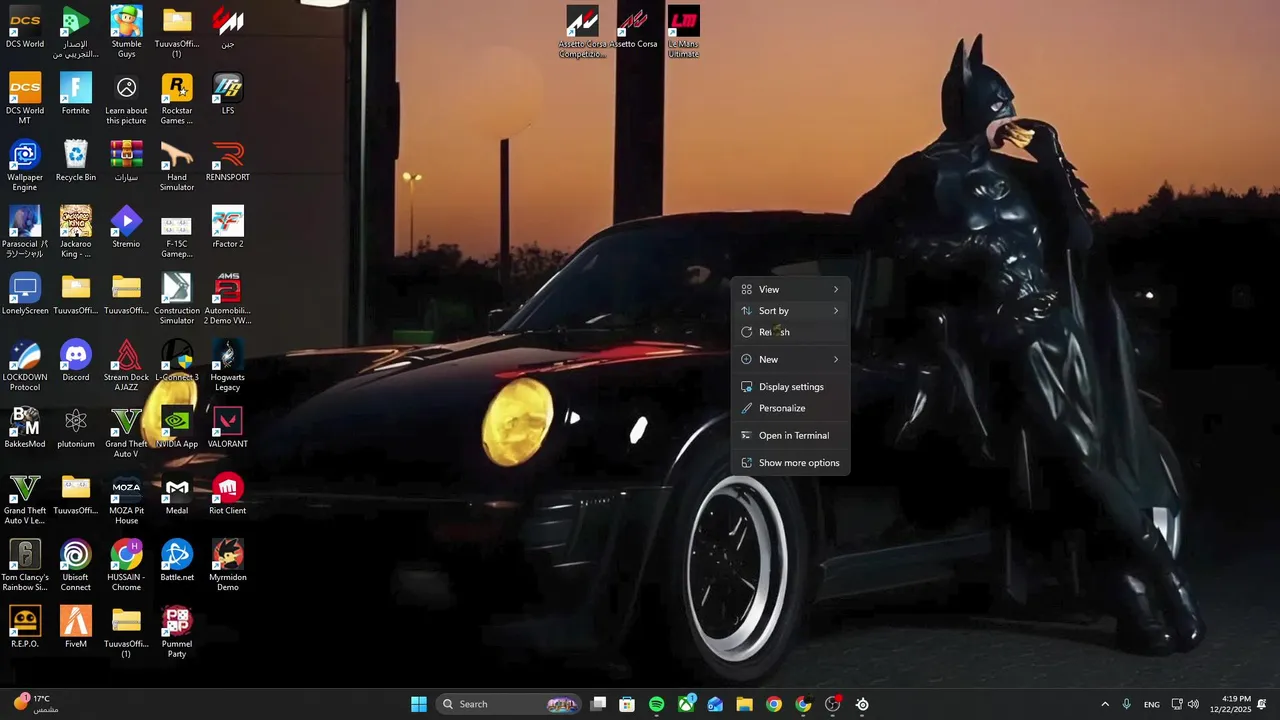Select the LonelyScreen icon

click(x=25, y=294)
